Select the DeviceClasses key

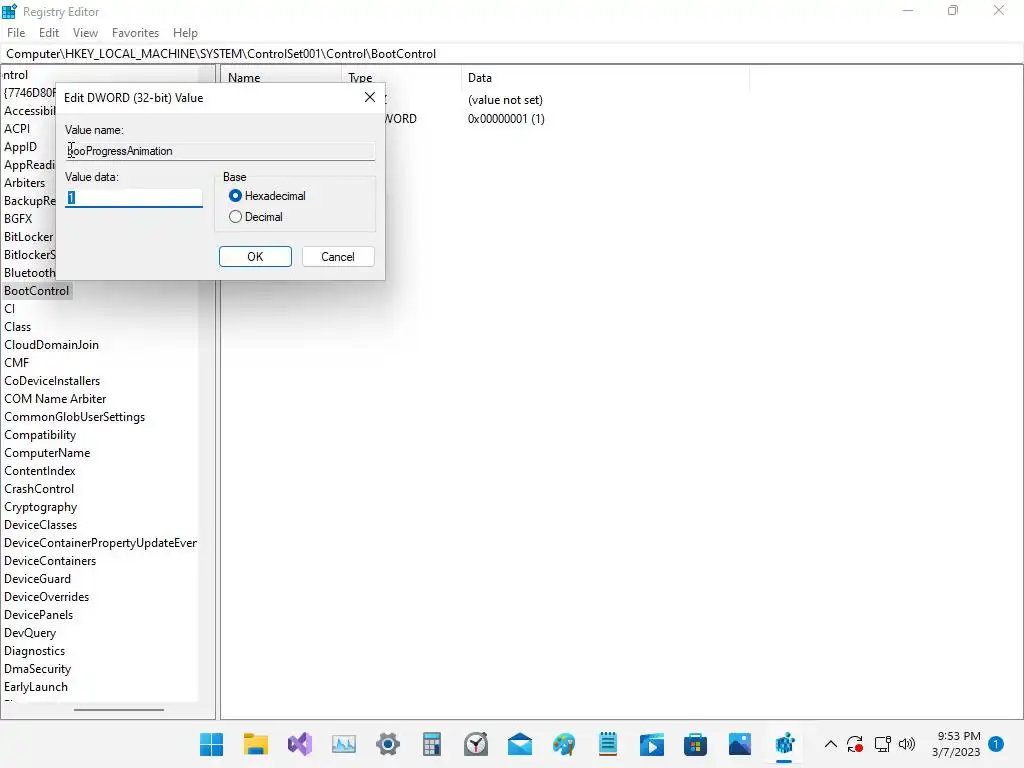pyautogui.click(x=40, y=525)
